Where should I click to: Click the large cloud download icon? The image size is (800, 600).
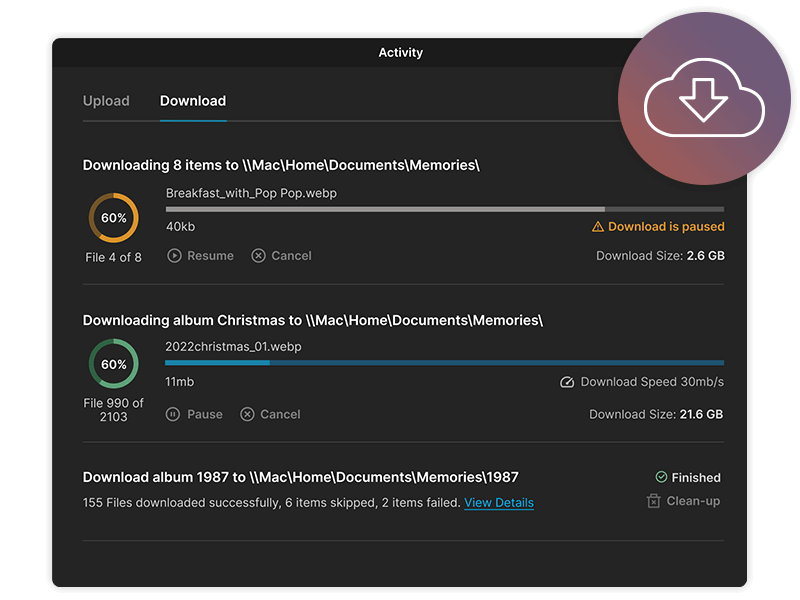click(704, 98)
